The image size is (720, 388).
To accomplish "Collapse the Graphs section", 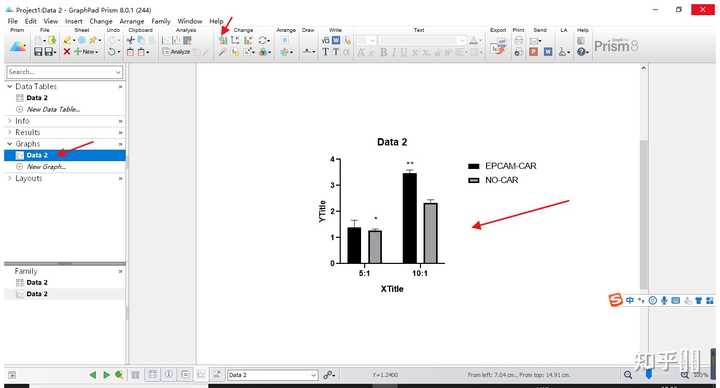I will coord(10,144).
